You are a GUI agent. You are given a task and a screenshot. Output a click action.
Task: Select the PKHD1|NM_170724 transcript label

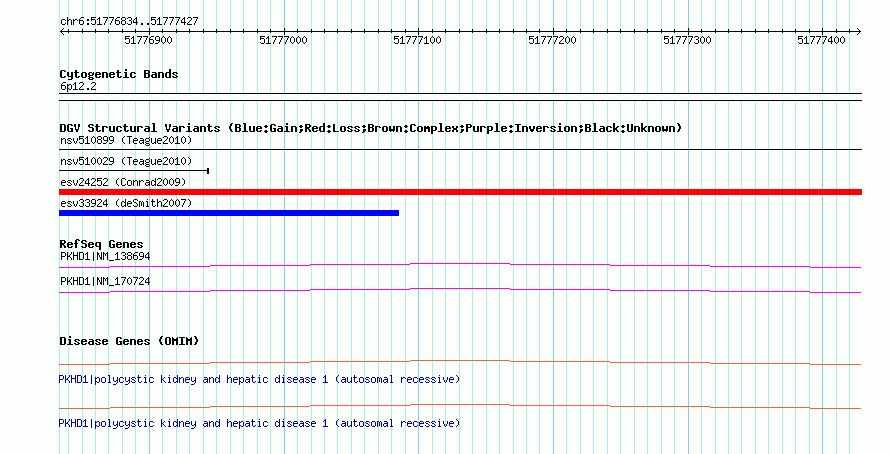[105, 281]
